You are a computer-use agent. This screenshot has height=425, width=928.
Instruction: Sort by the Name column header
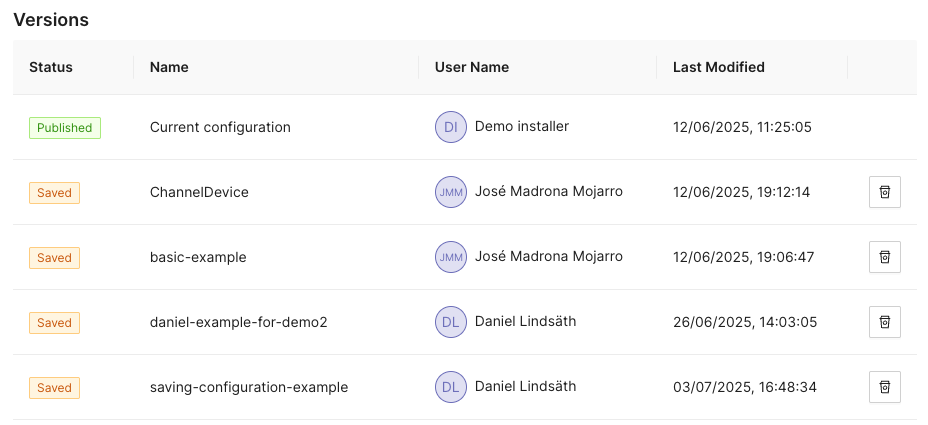169,67
